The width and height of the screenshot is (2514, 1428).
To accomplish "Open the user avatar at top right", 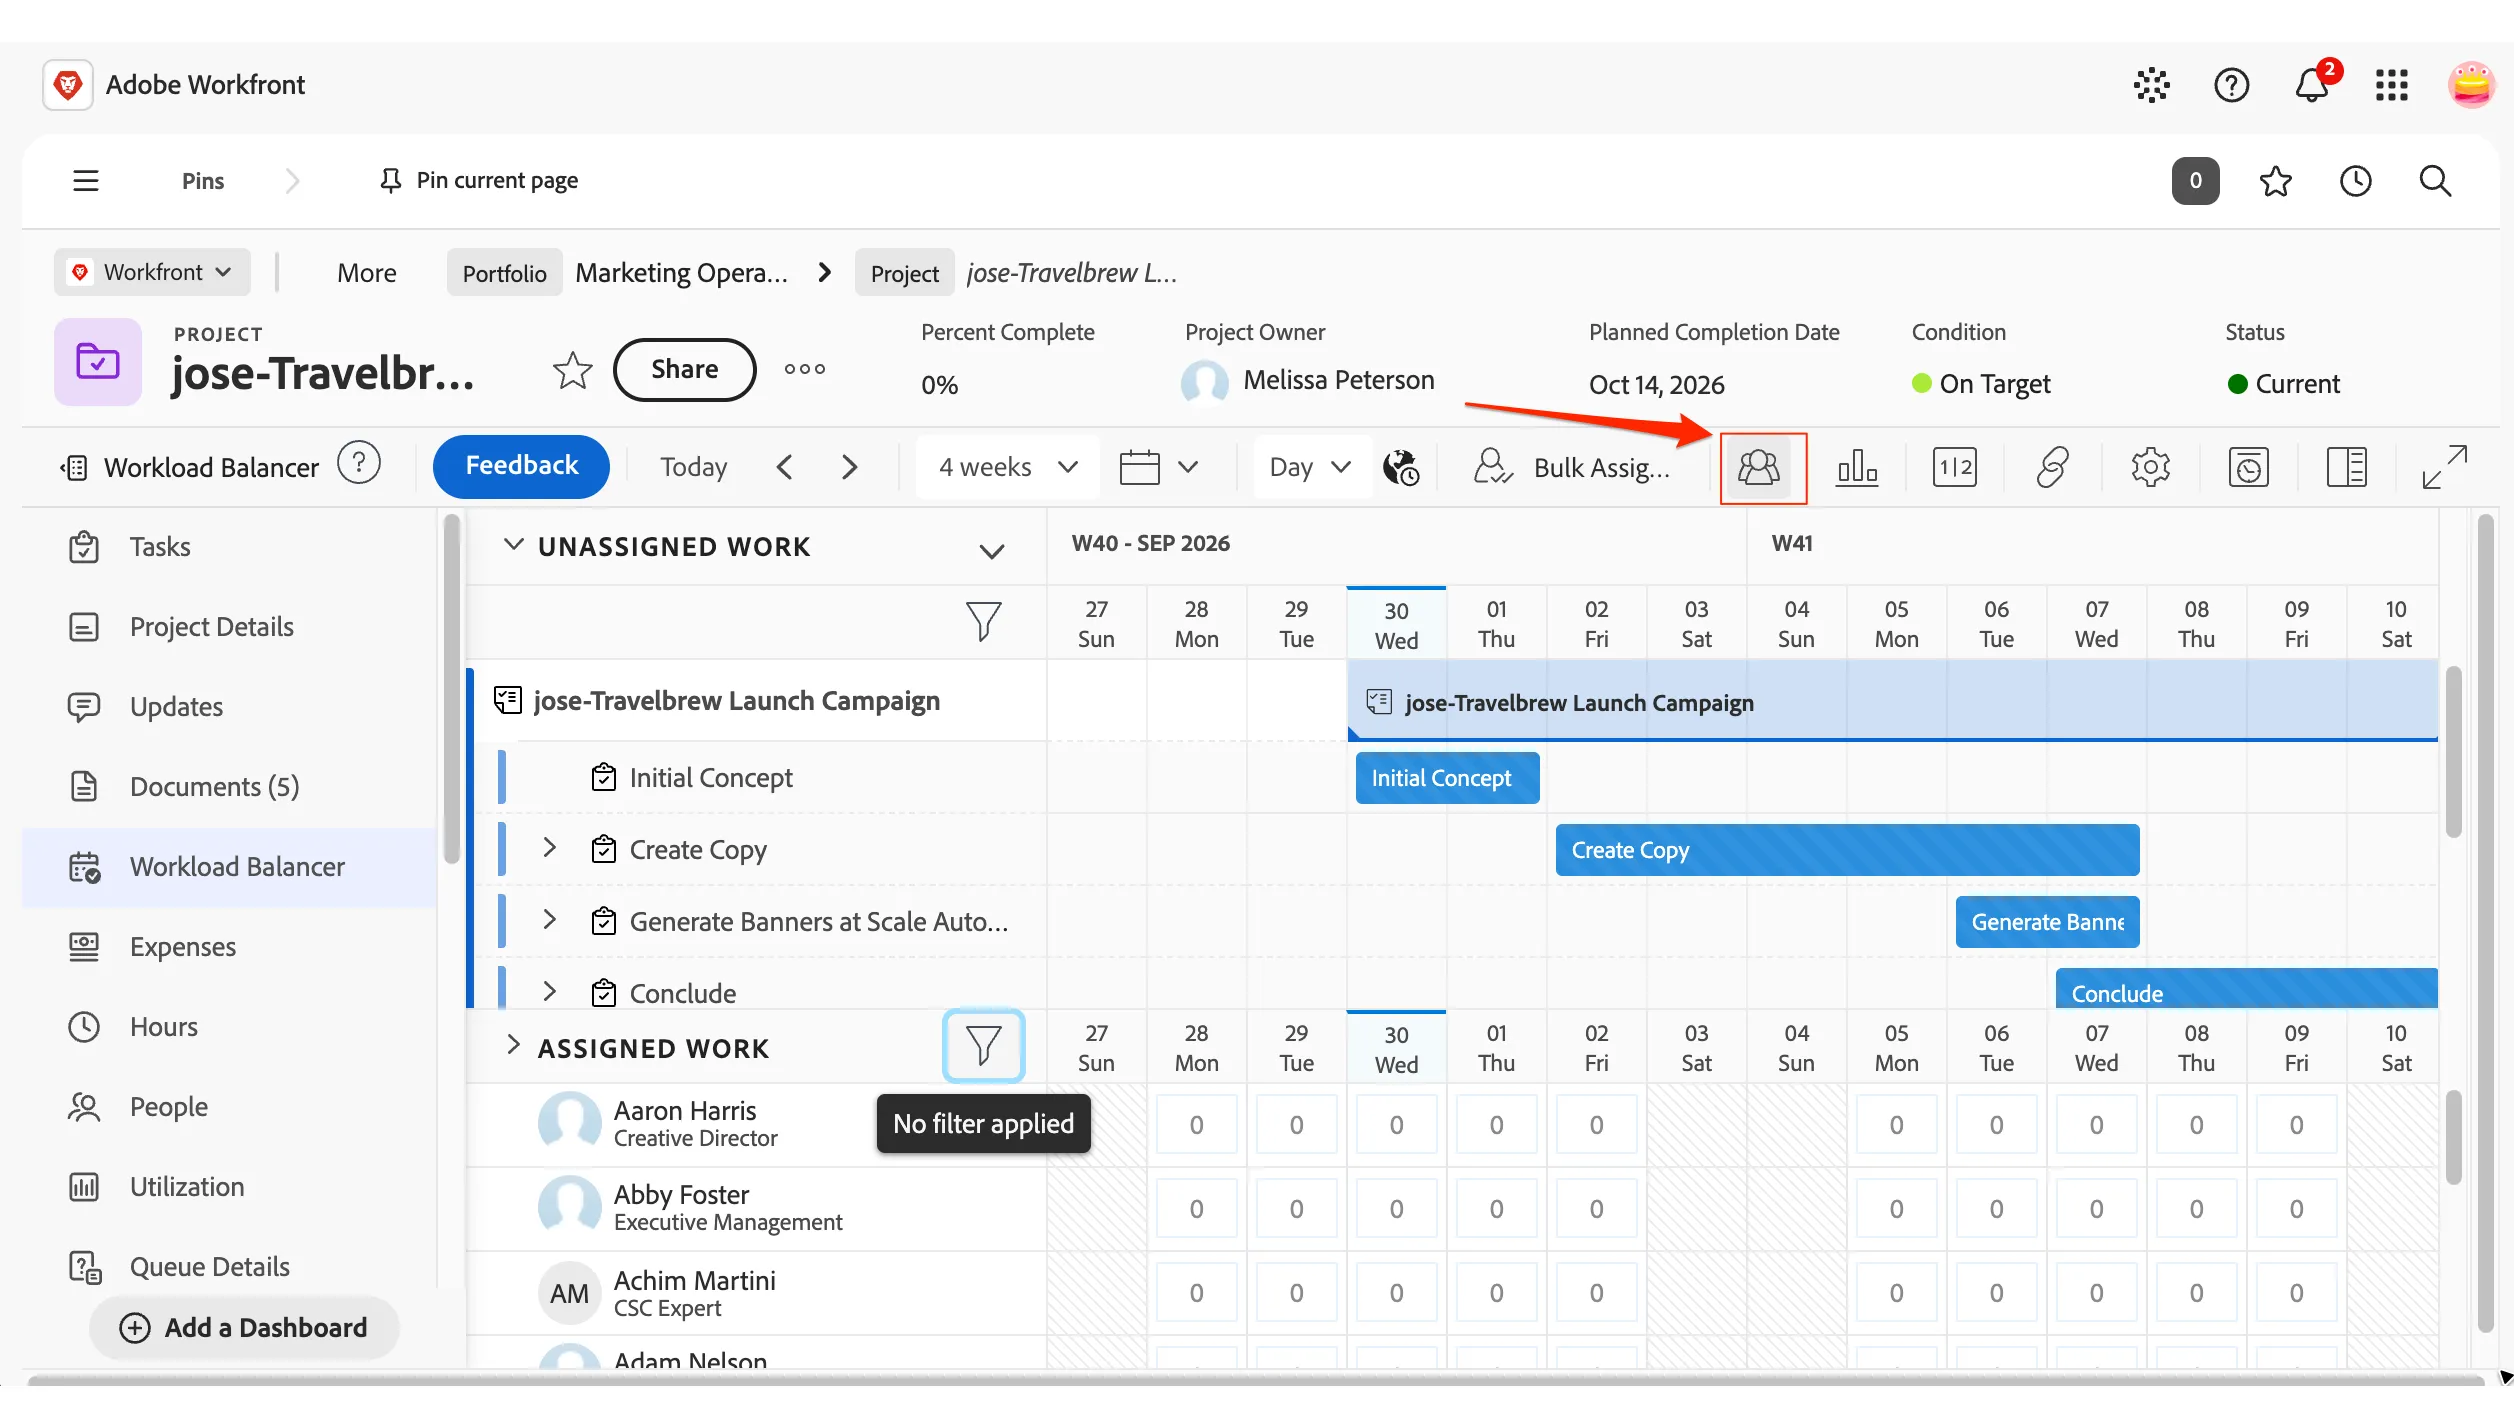I will coord(2471,85).
